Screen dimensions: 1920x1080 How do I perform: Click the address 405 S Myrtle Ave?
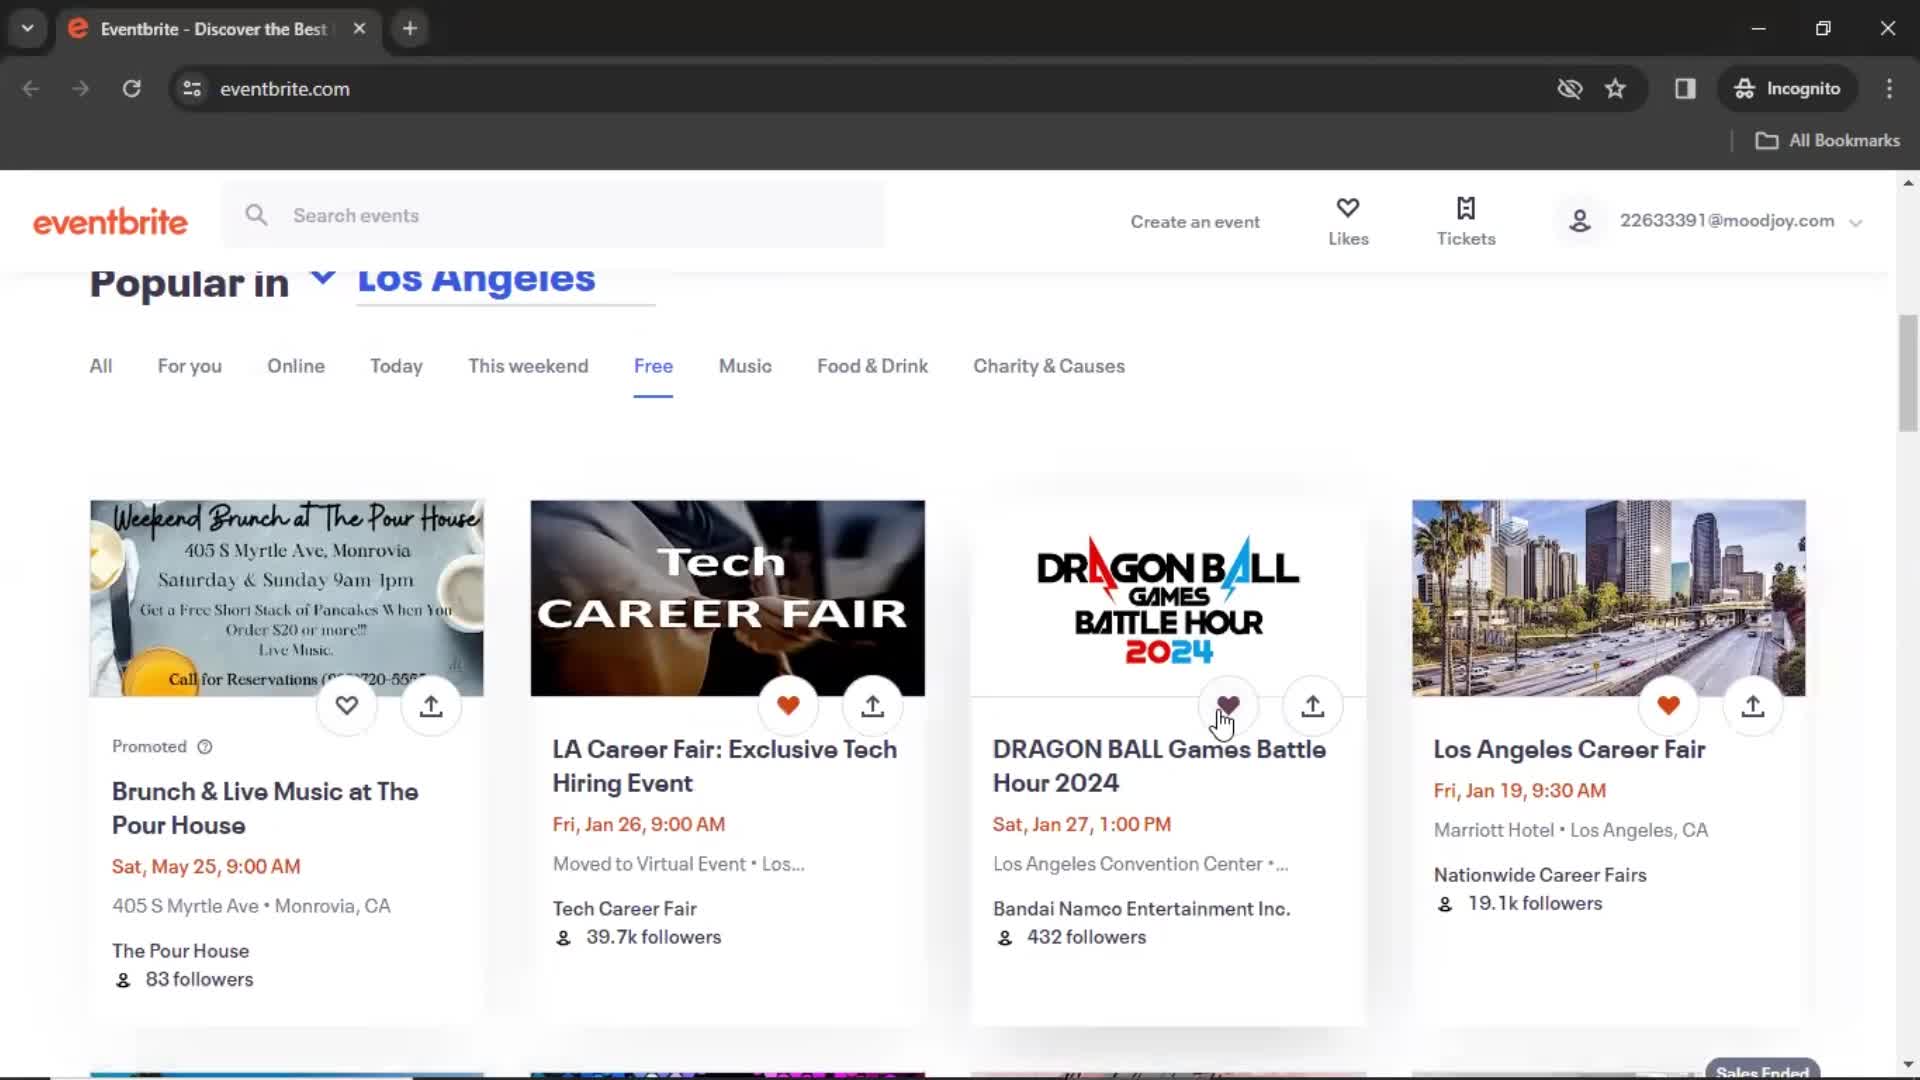pos(185,906)
